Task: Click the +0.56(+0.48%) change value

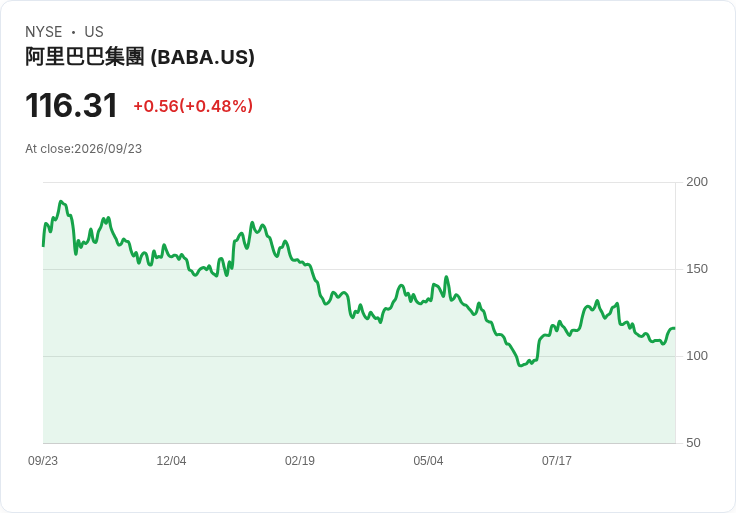Action: (x=193, y=106)
